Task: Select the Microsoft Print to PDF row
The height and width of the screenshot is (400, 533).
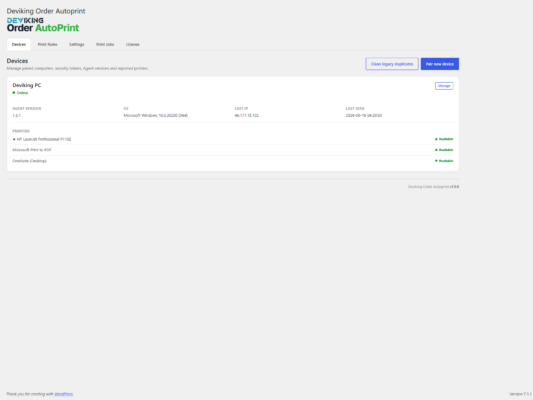Action: (x=233, y=150)
